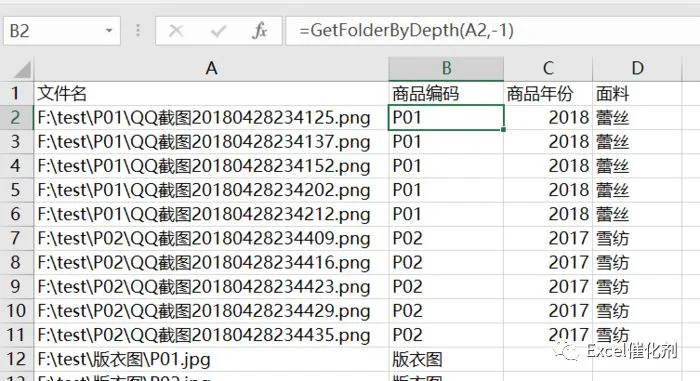Click the 2017 cell in row 10
Screen dimensions: 700x381
pos(548,310)
